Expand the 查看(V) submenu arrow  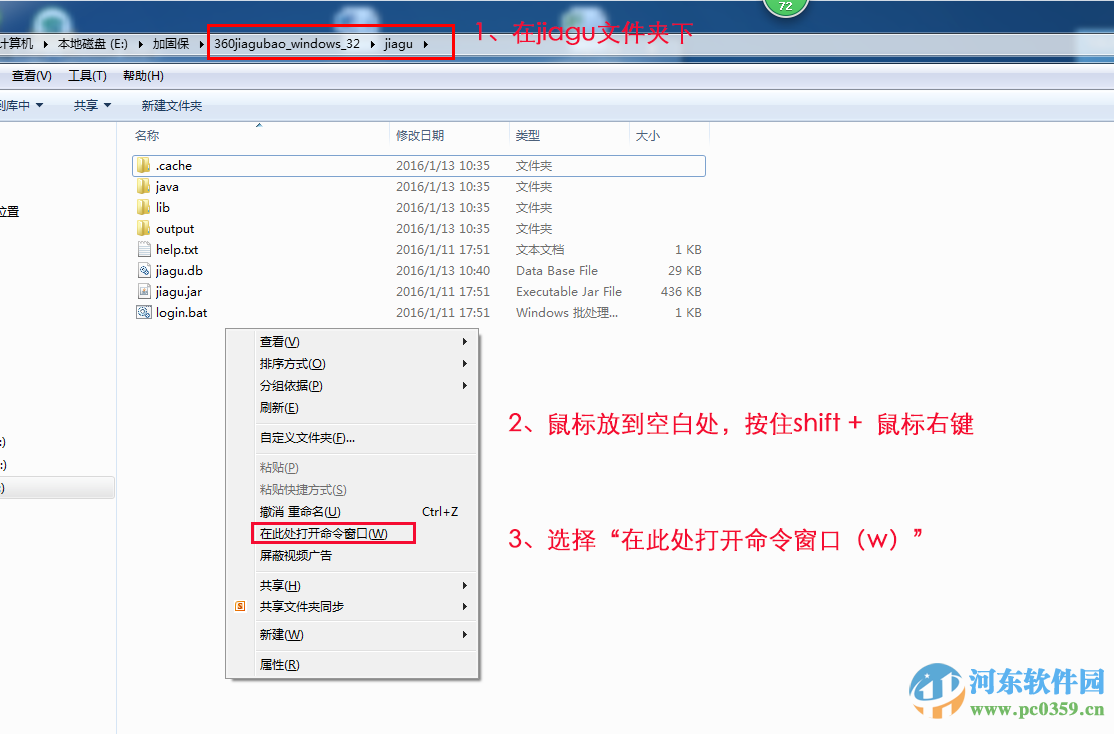coord(465,342)
